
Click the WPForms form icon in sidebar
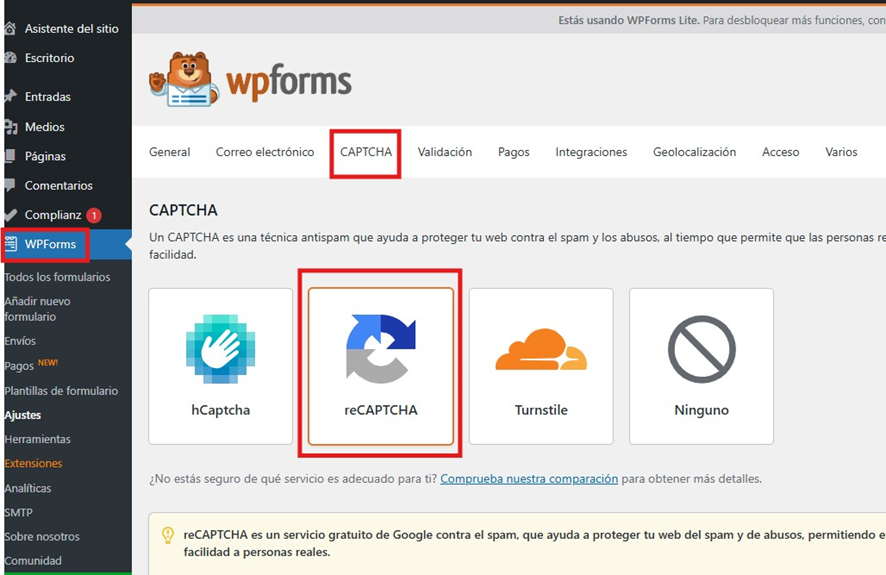(x=11, y=244)
